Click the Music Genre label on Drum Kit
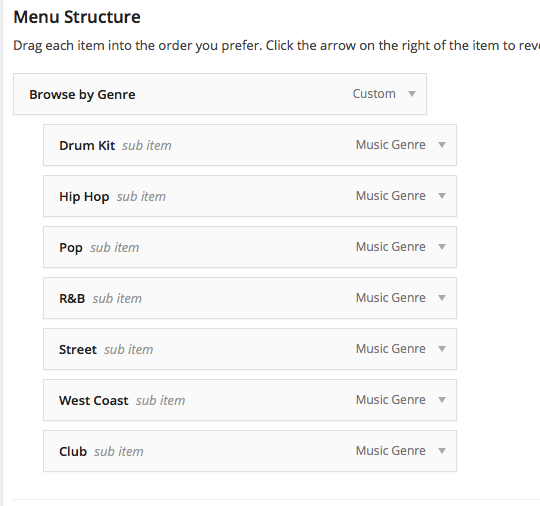The image size is (540, 506). 391,145
